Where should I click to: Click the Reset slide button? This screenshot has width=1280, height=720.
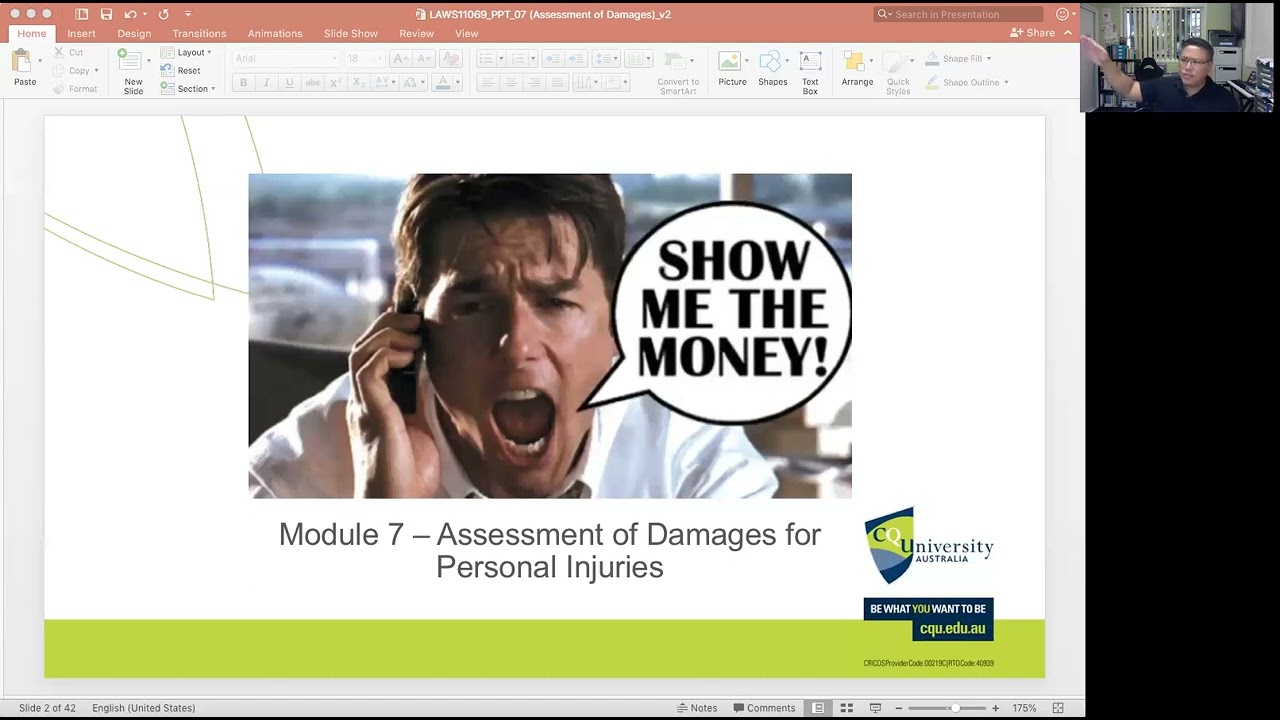coord(181,70)
